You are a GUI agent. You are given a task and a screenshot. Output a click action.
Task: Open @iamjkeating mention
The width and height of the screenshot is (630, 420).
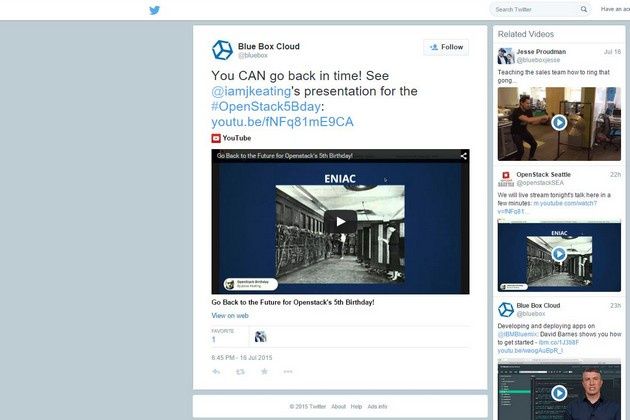click(251, 91)
